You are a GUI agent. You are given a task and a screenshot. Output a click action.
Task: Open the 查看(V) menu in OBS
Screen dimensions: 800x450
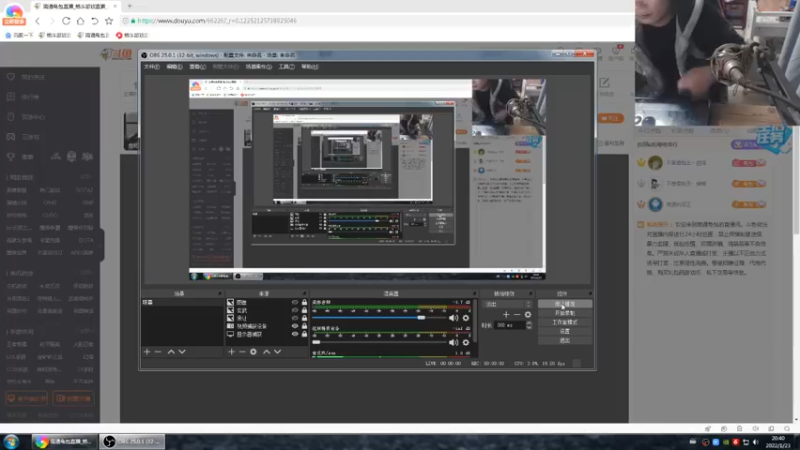pos(197,67)
